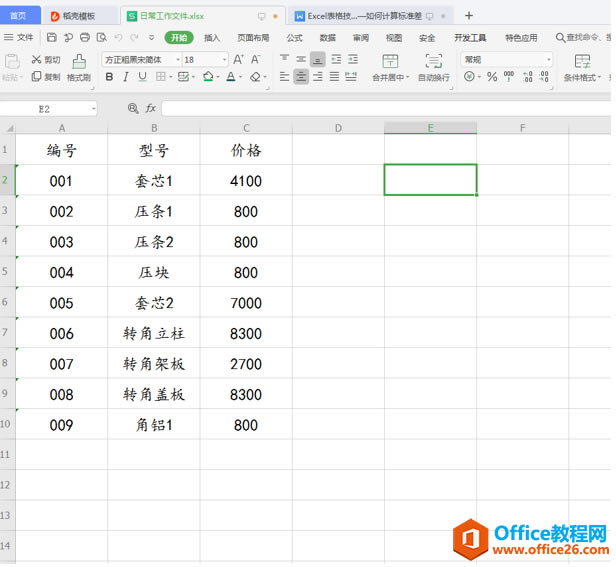Increase font size with A+ icon
Screen dimensions: 616x567
click(238, 59)
